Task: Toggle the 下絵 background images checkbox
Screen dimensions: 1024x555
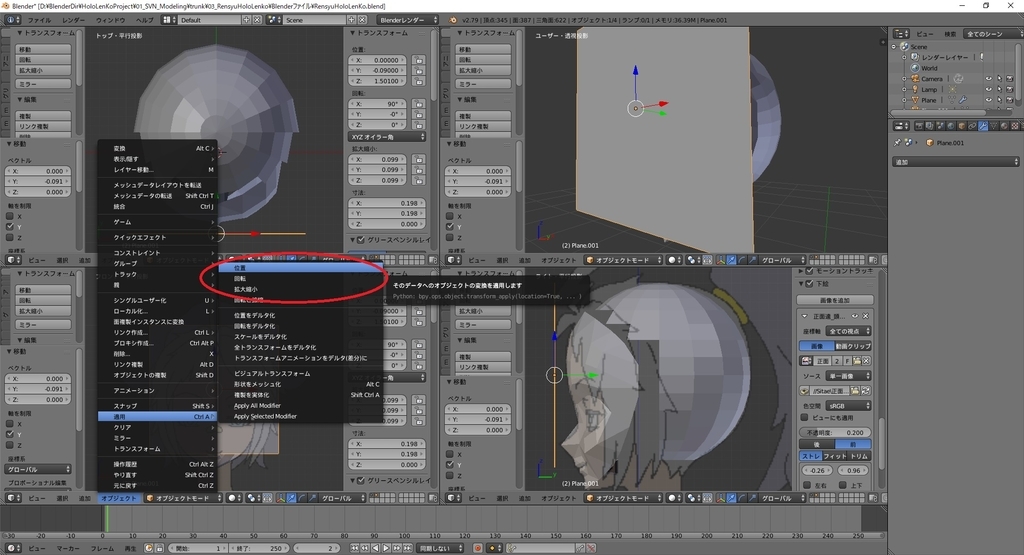Action: (810, 283)
